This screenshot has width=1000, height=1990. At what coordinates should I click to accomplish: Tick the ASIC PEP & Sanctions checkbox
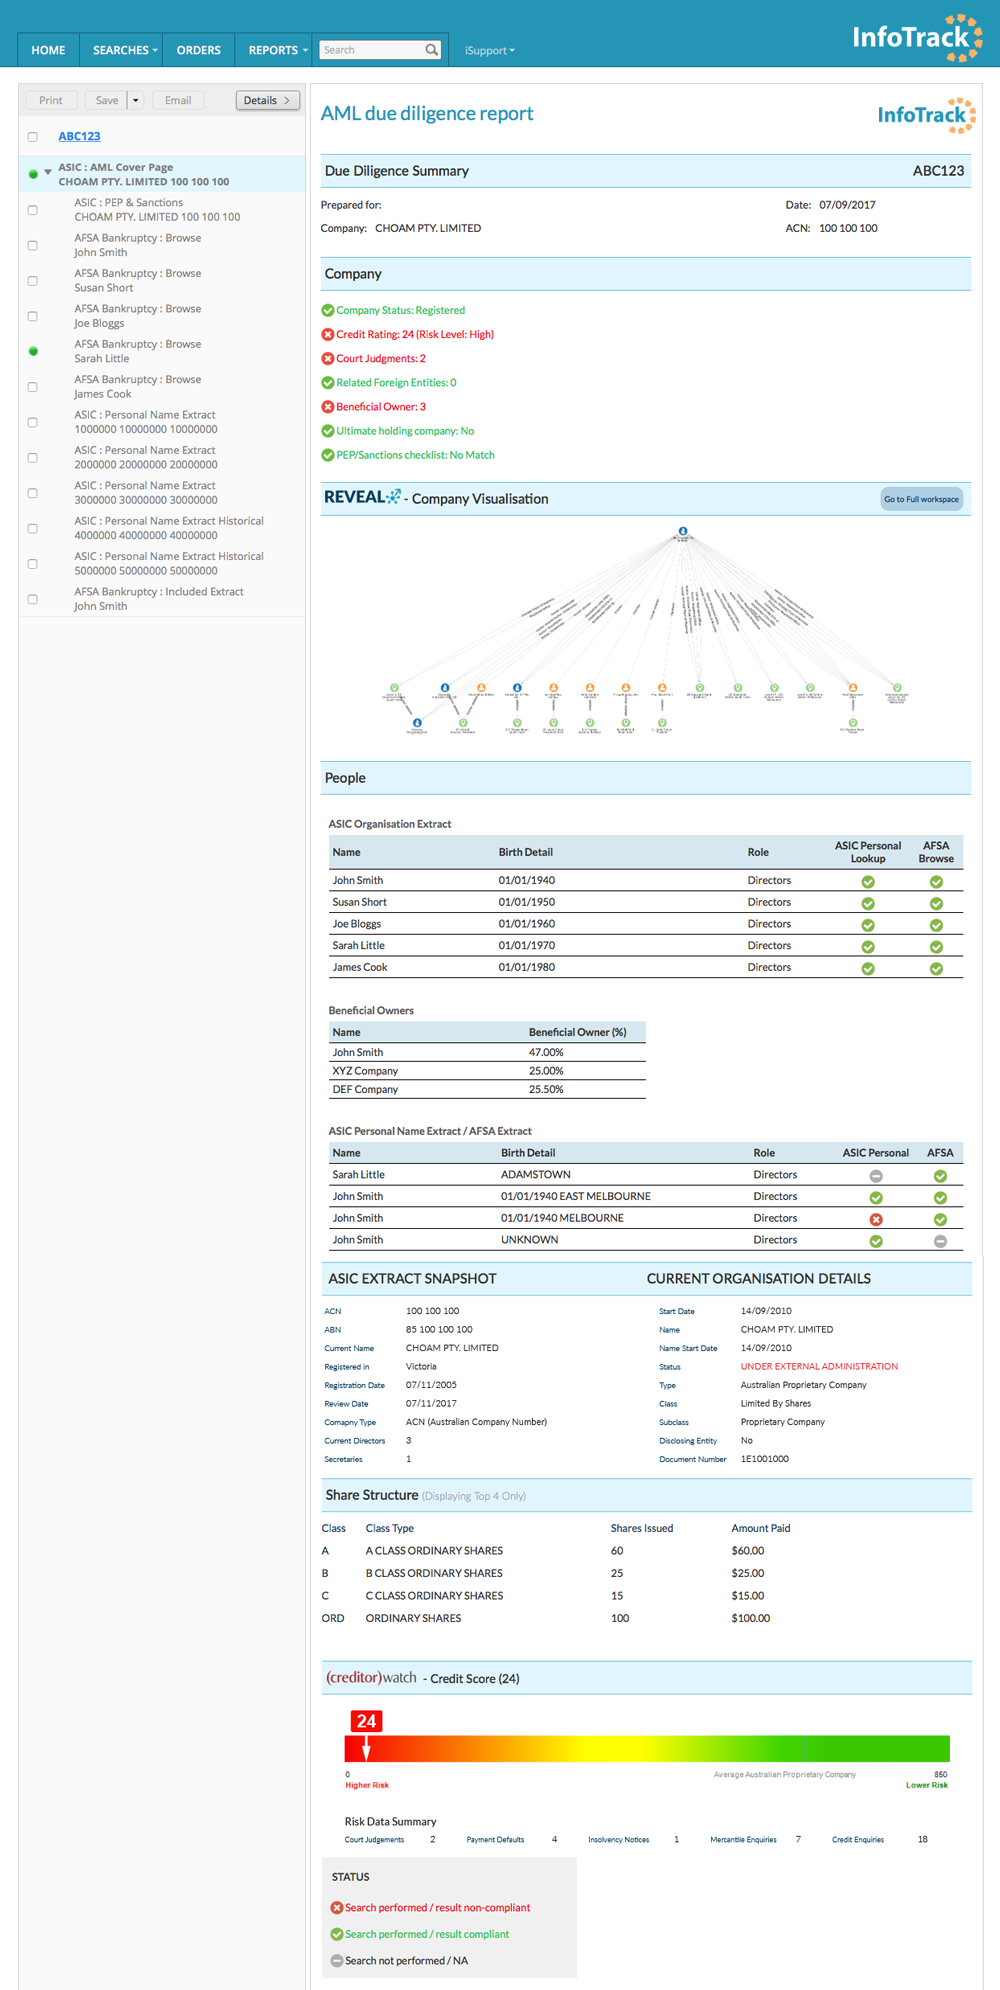33,210
